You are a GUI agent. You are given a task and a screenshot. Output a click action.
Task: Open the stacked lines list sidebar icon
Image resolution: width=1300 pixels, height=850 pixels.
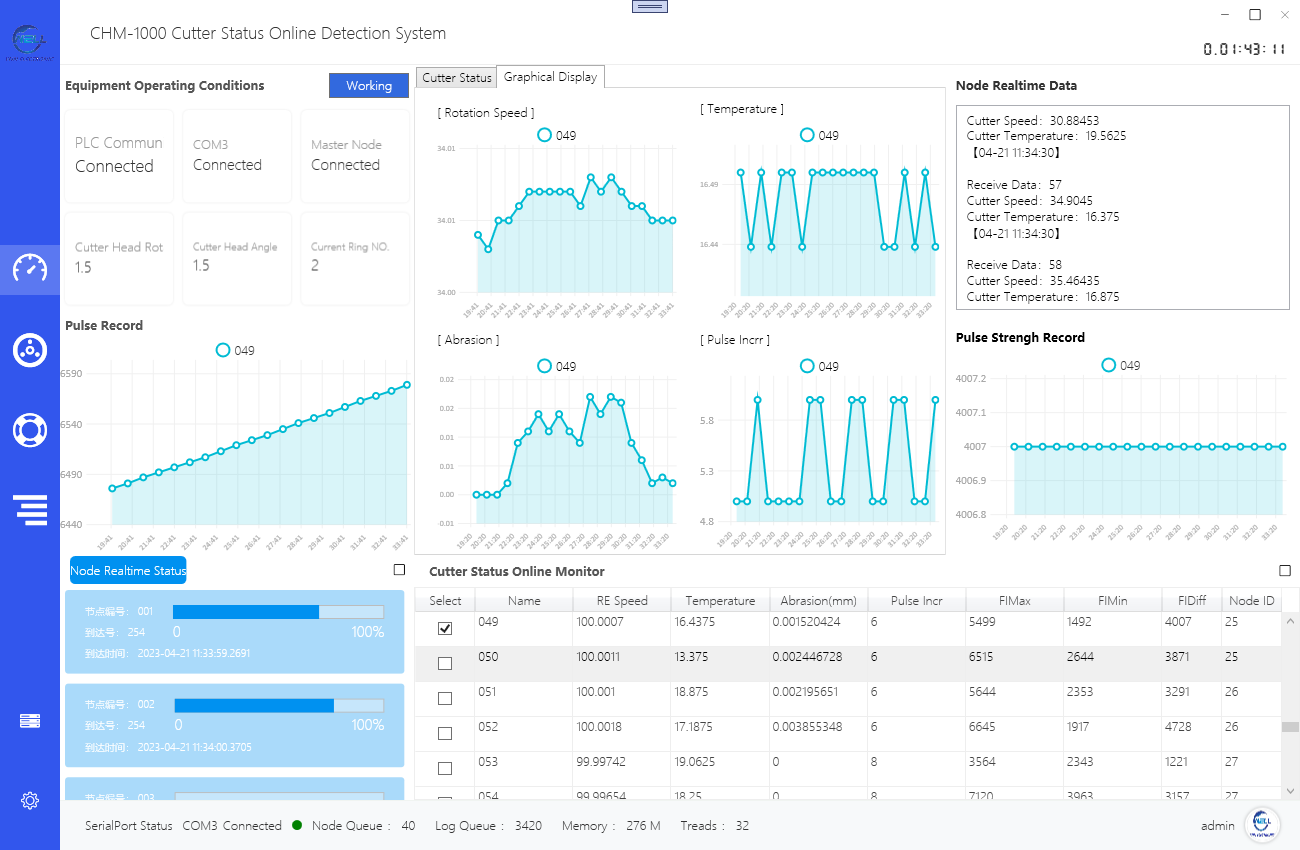click(31, 509)
